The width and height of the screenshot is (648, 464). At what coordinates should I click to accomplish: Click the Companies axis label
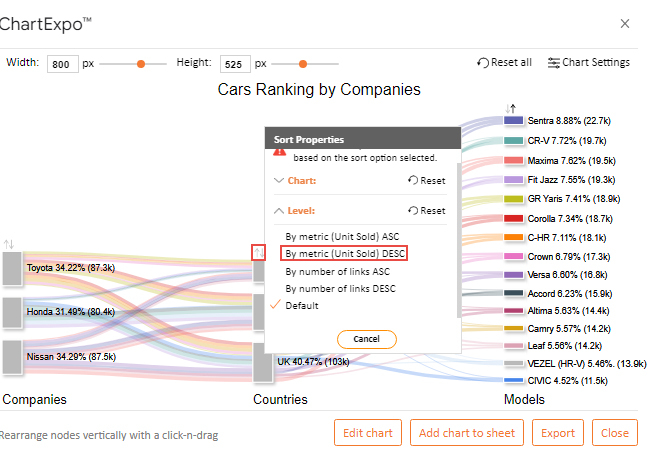34,400
